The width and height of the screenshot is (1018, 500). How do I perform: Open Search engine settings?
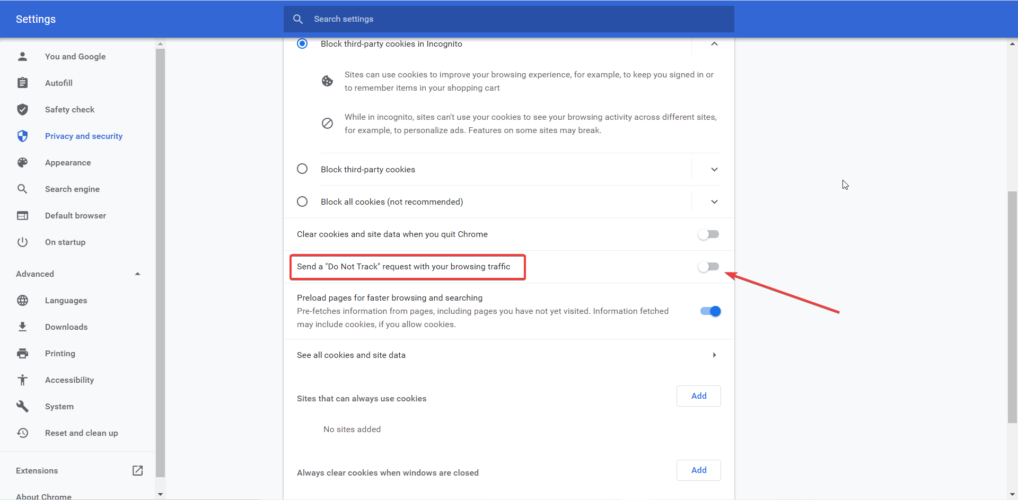(x=72, y=189)
